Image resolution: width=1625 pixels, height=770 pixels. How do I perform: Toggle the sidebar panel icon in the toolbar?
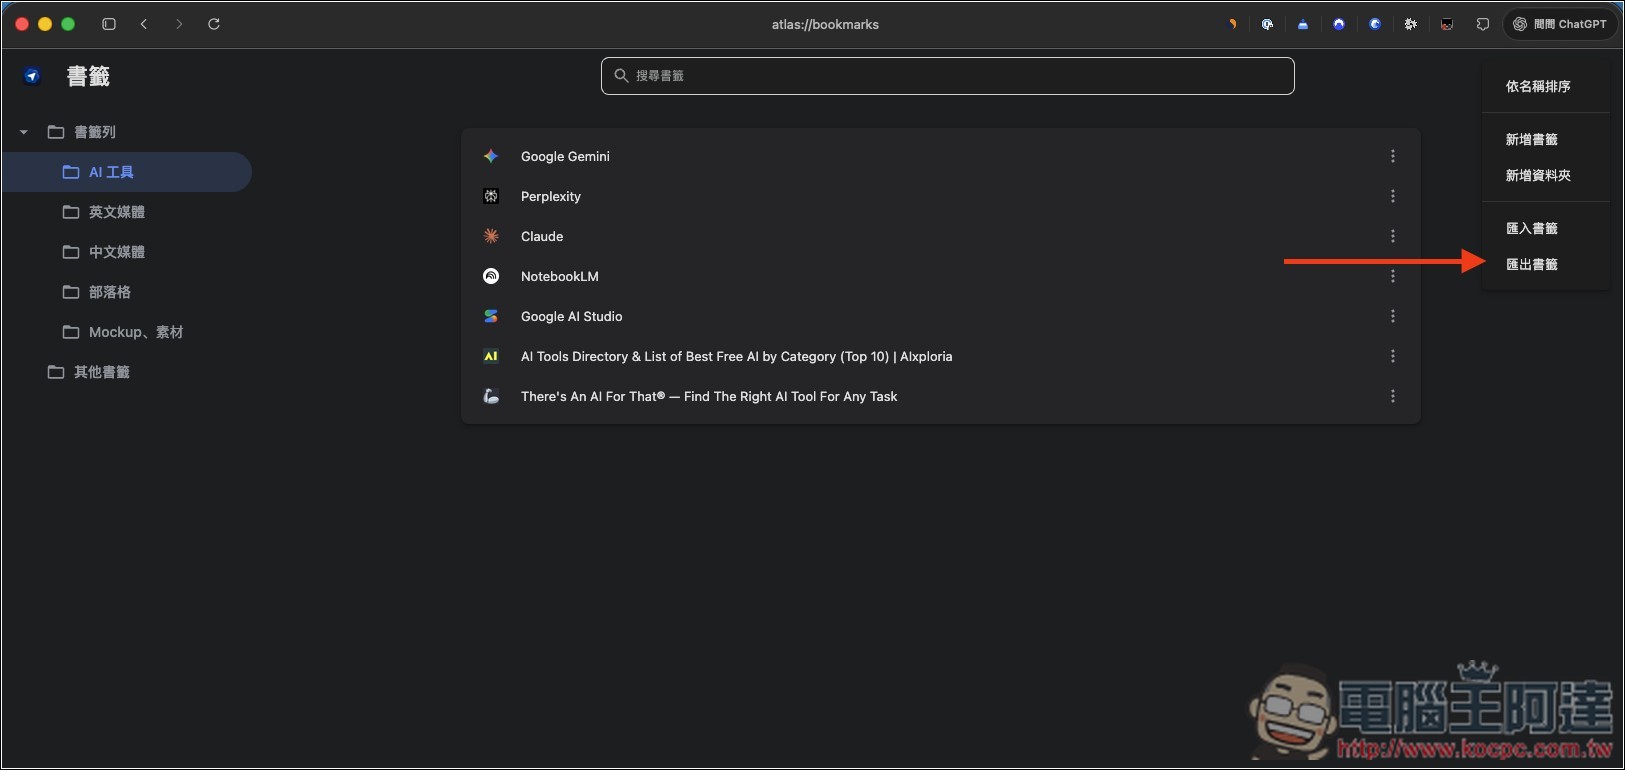109,24
